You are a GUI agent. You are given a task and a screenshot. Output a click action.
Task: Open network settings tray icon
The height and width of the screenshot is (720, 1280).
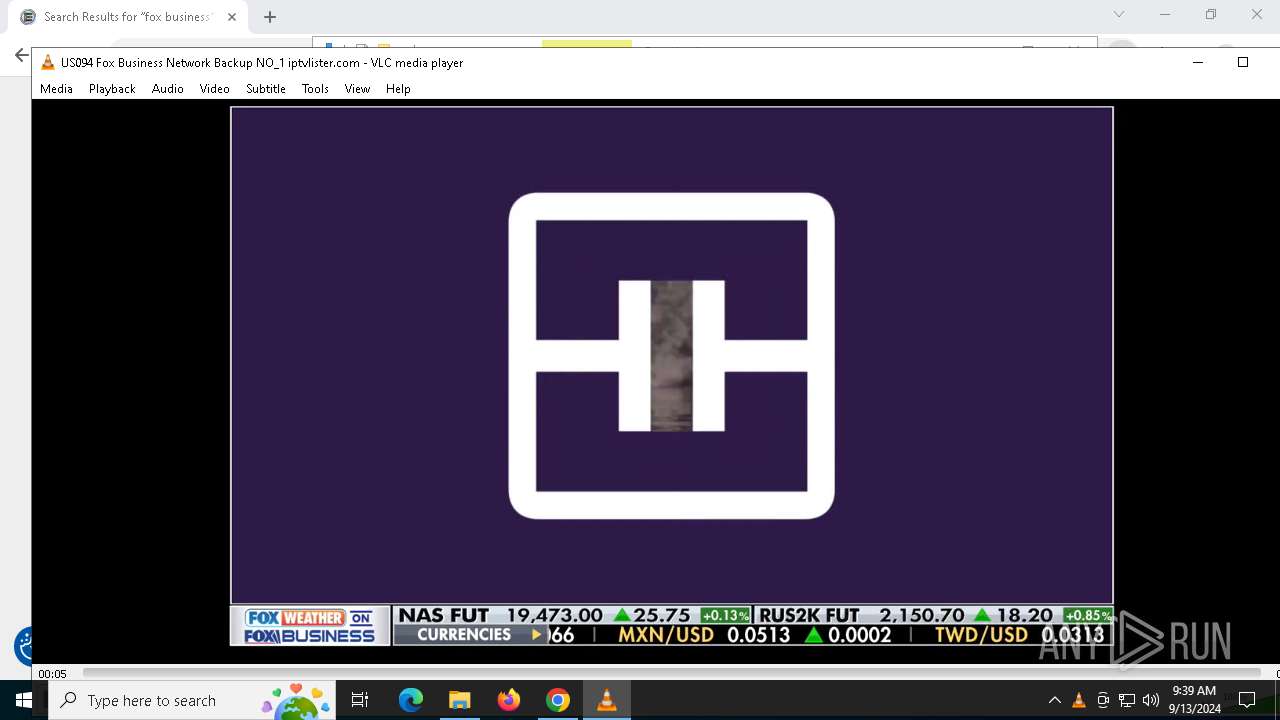(x=1127, y=700)
